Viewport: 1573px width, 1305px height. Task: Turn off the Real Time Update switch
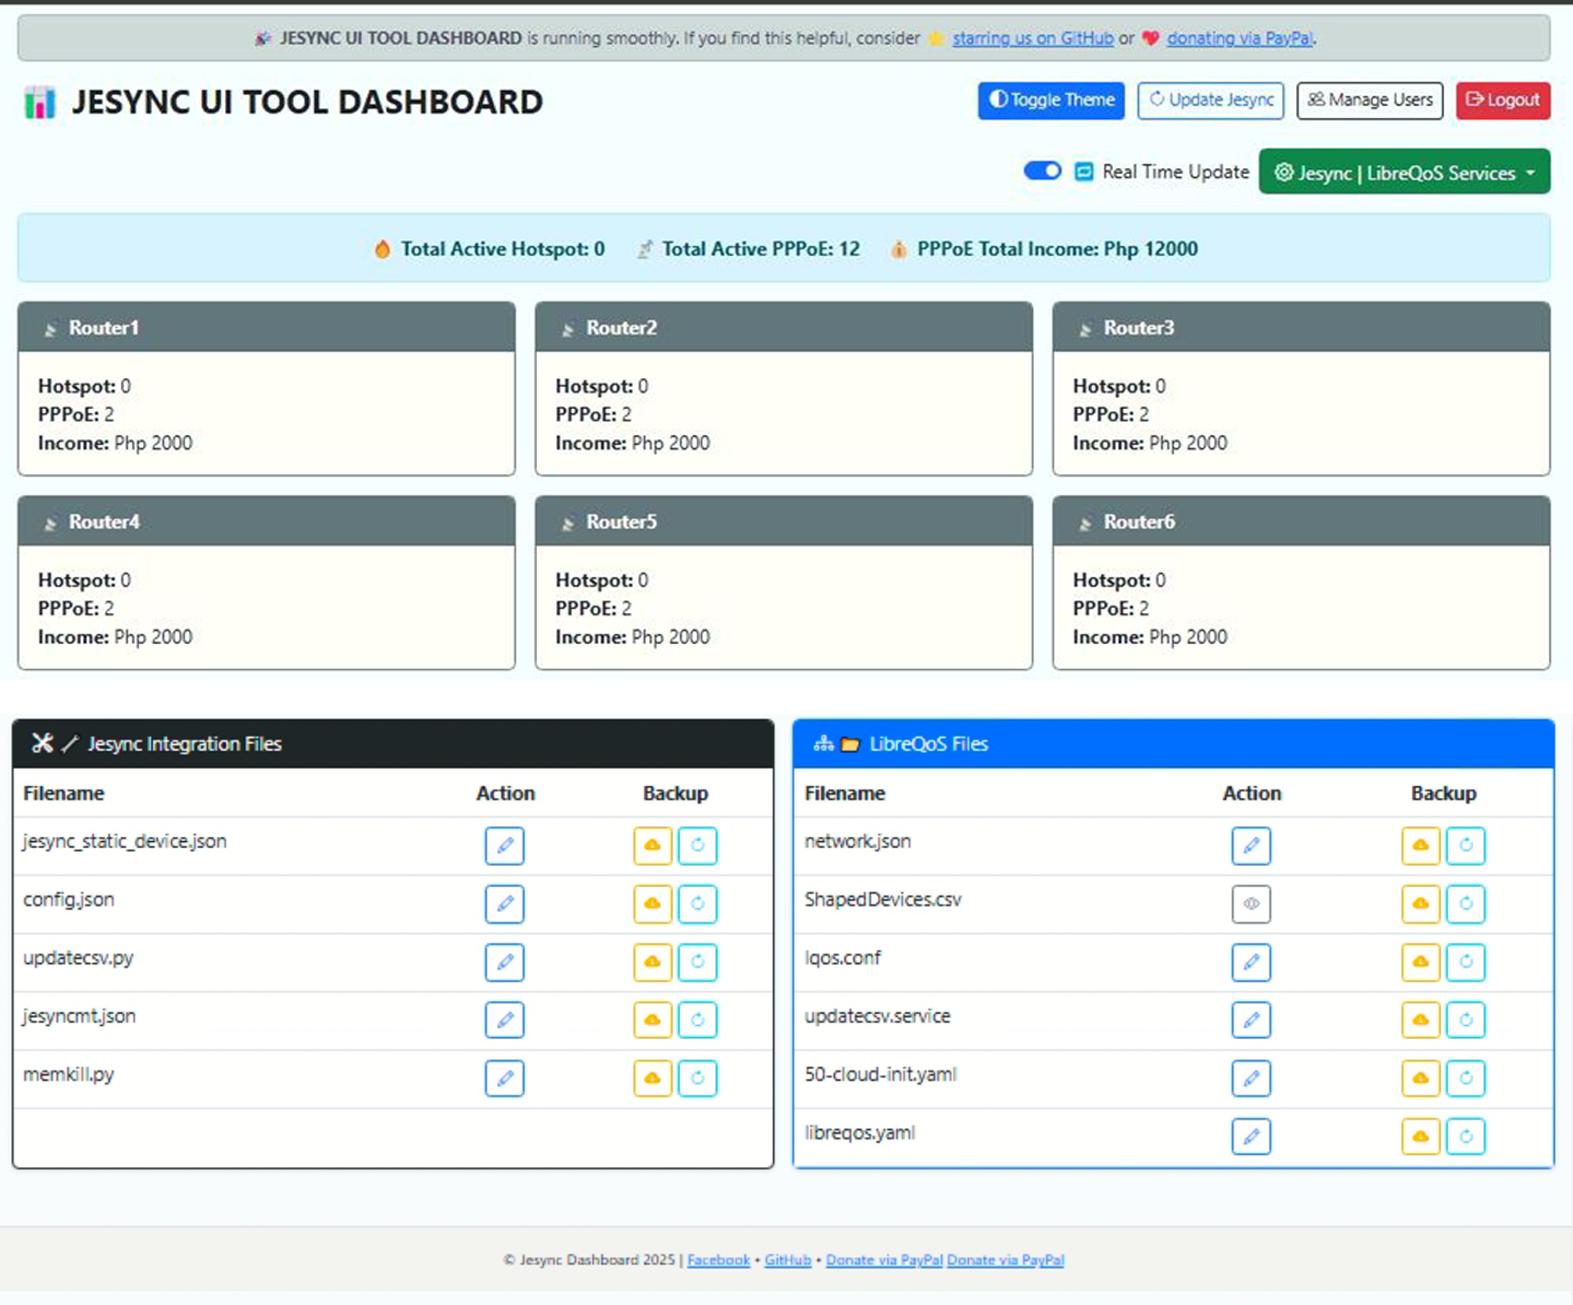(1042, 171)
